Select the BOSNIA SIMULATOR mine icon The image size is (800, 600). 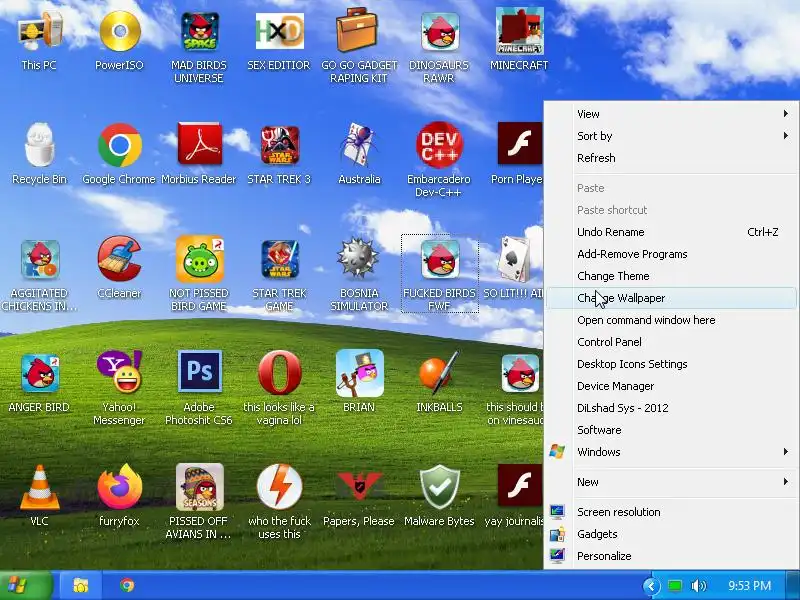[359, 259]
